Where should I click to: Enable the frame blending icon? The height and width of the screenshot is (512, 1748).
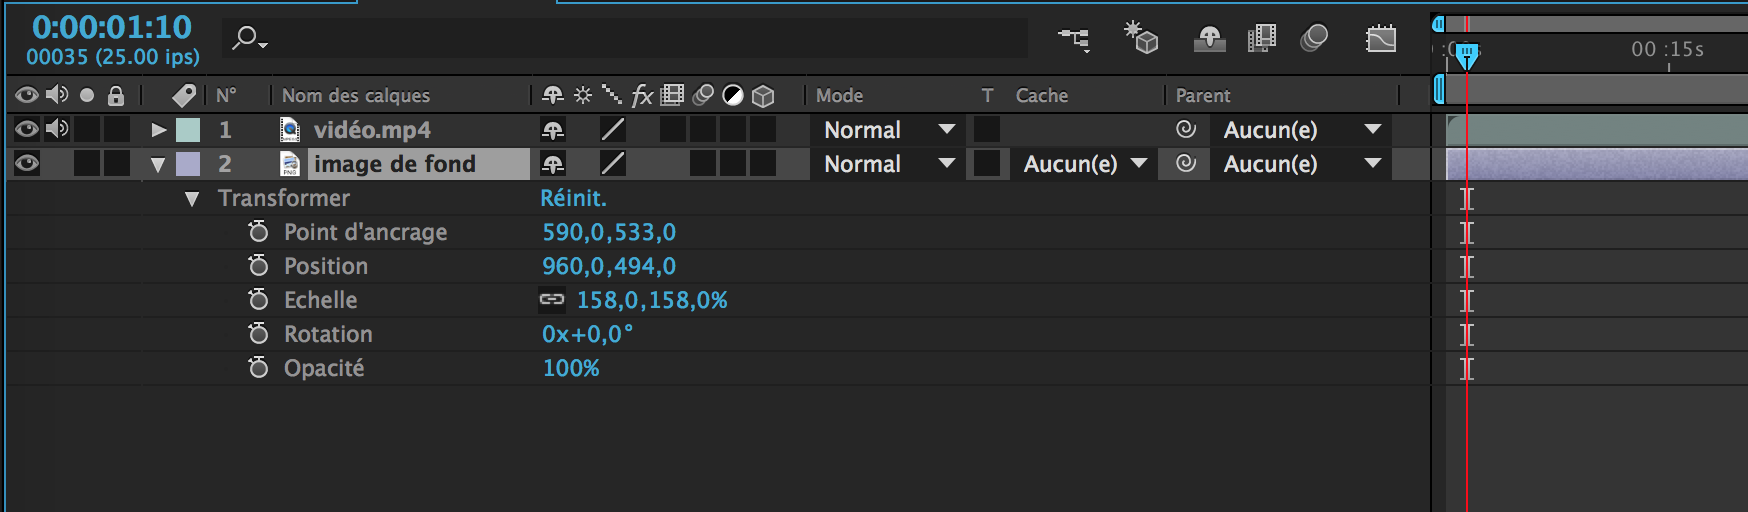(x=1262, y=39)
